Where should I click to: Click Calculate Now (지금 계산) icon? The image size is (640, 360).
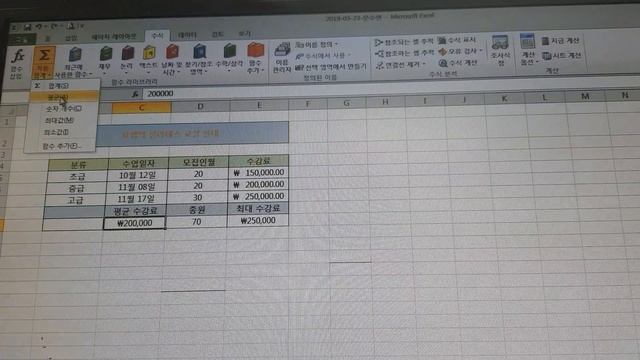point(545,41)
